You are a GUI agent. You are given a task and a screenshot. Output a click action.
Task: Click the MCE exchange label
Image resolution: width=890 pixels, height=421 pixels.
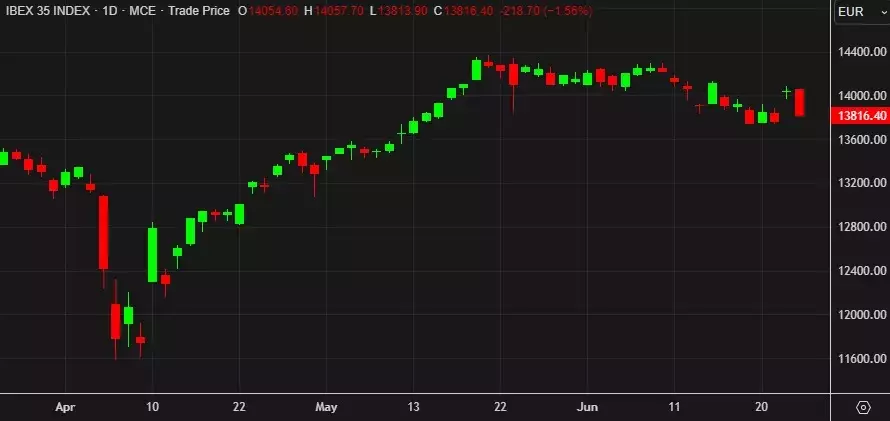tap(142, 11)
